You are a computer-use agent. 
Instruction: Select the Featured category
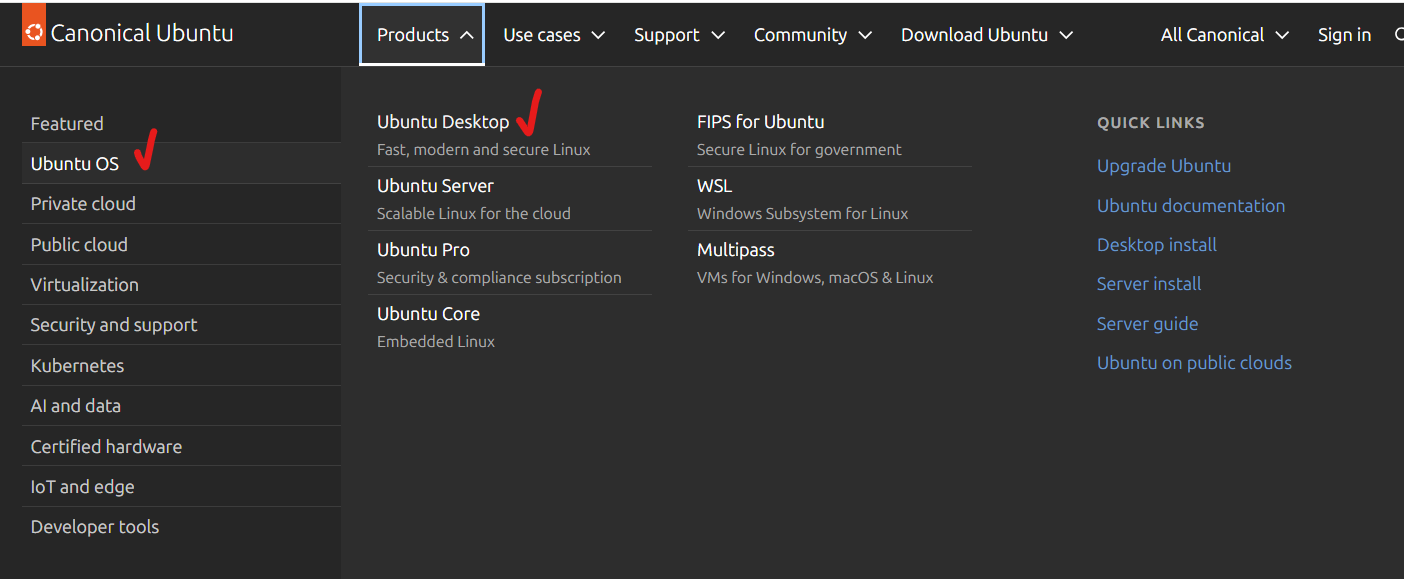click(181, 123)
